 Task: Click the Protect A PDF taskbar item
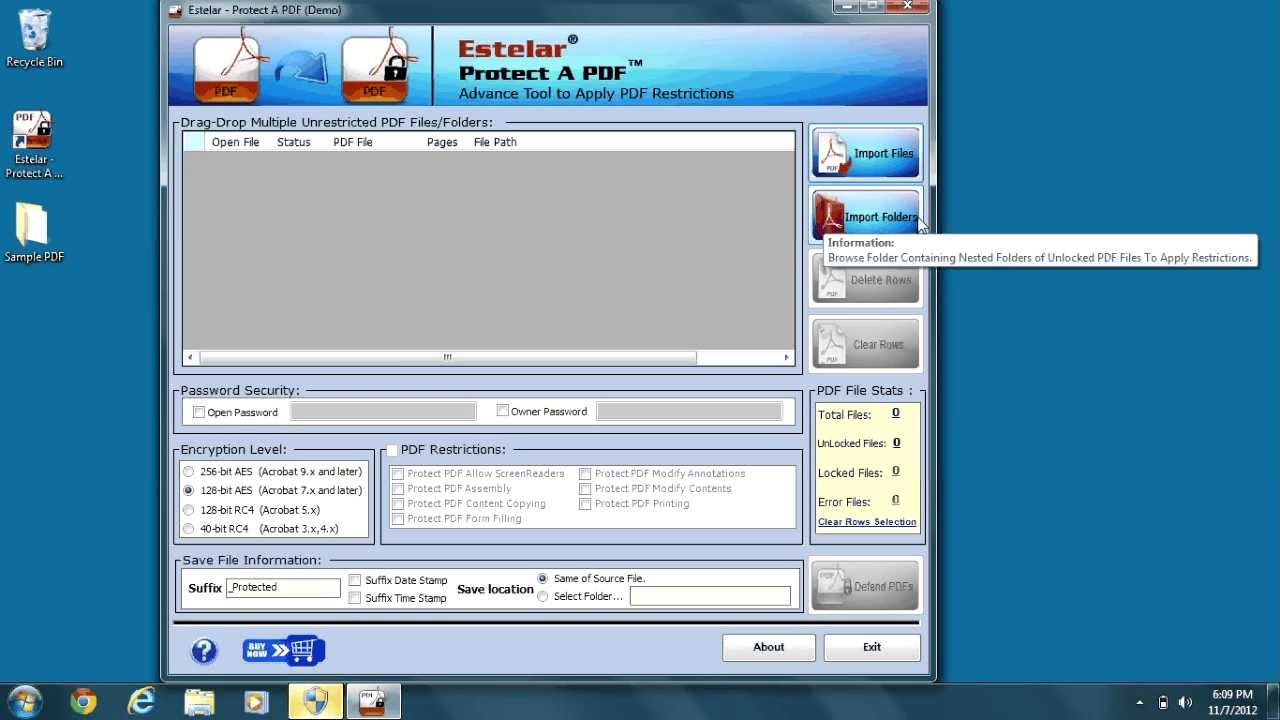click(373, 702)
